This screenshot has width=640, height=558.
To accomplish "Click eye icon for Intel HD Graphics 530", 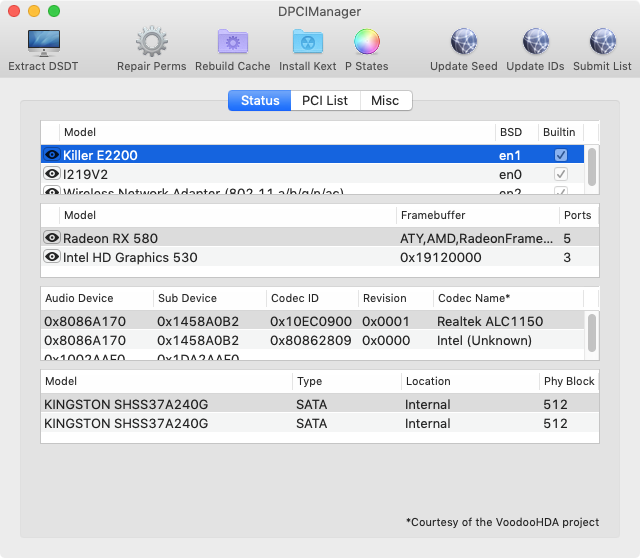I will click(x=52, y=257).
